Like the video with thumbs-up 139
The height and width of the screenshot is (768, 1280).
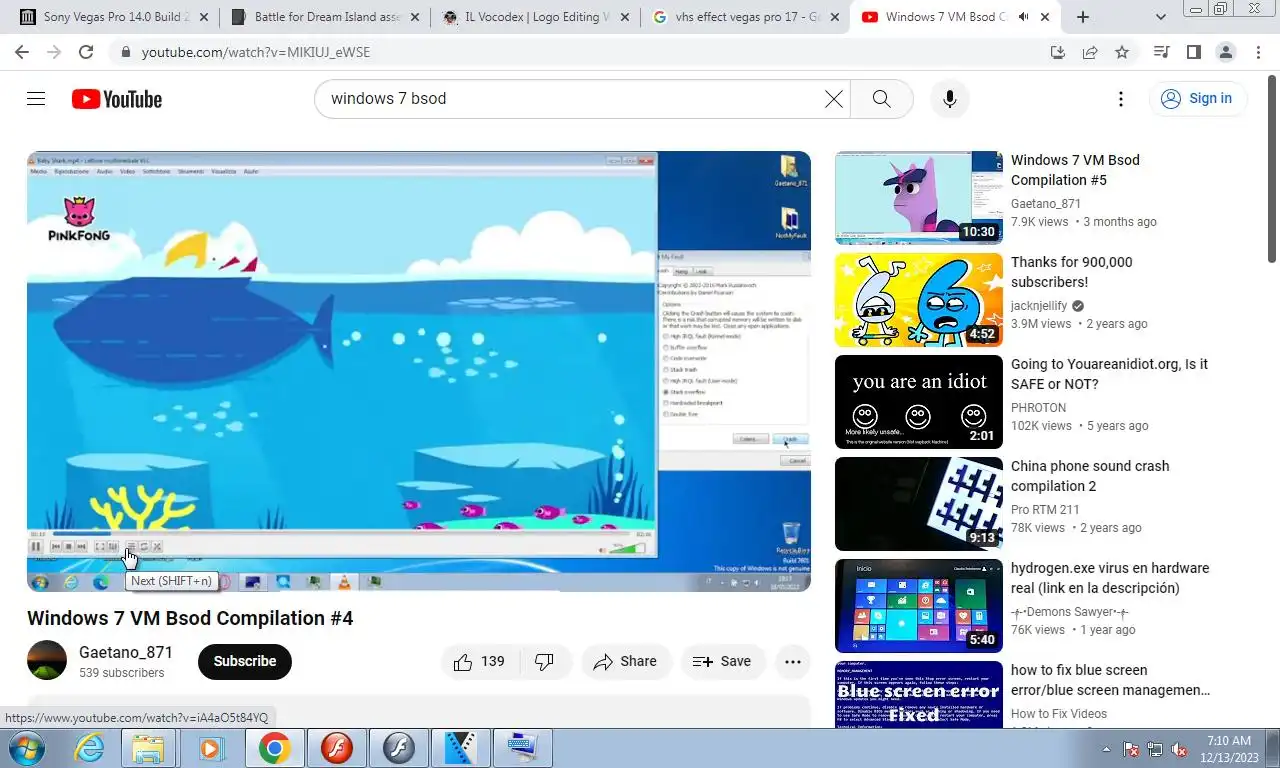(480, 662)
